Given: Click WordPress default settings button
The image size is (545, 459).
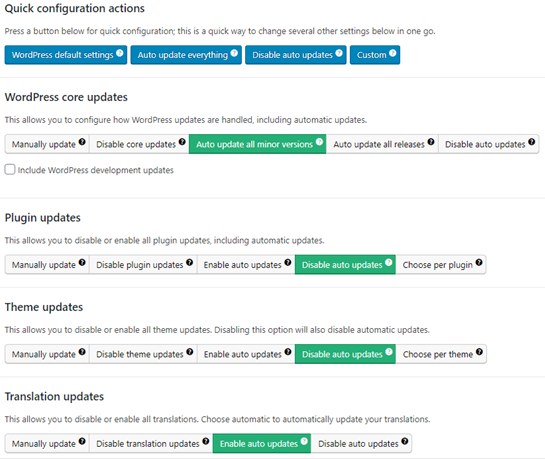Looking at the screenshot, I should click(66, 55).
